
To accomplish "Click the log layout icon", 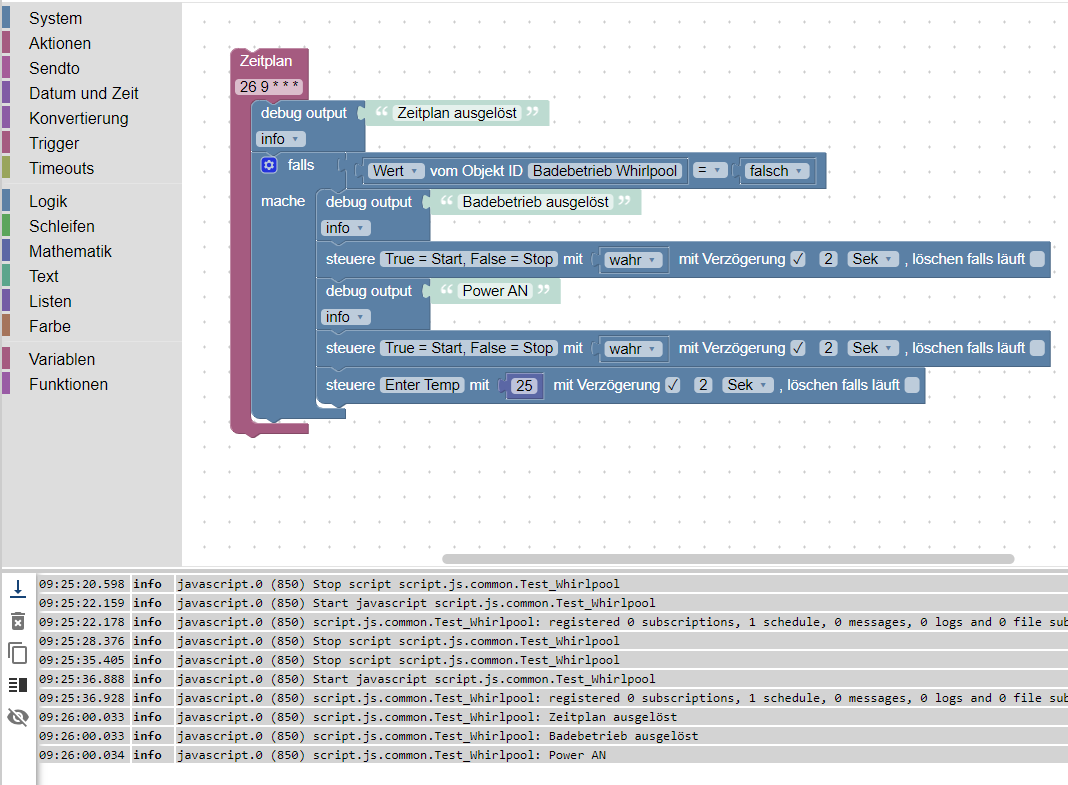I will point(18,684).
